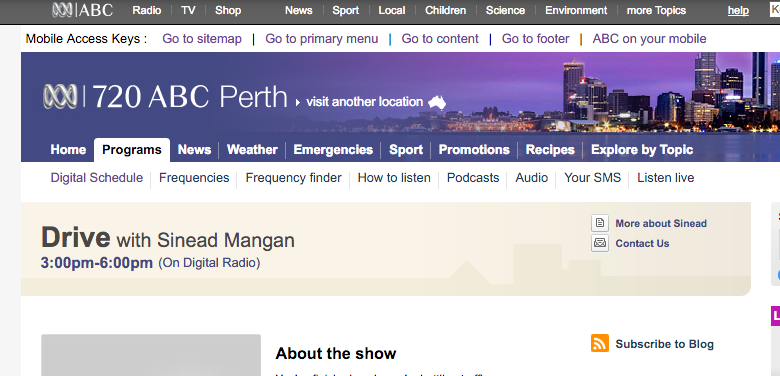
Task: Open the Audio submenu link
Action: 532,178
